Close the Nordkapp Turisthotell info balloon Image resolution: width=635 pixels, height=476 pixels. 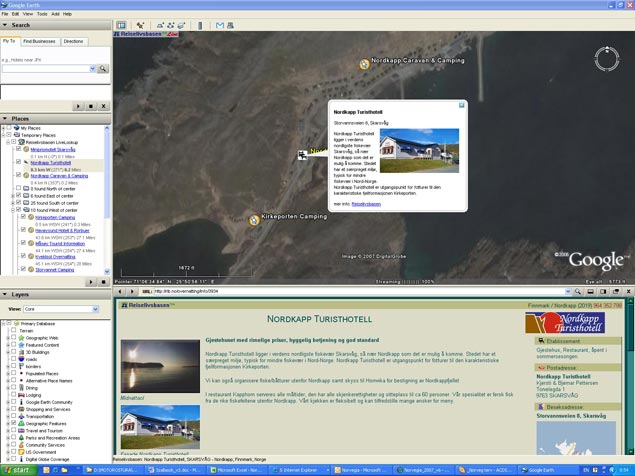click(x=461, y=105)
